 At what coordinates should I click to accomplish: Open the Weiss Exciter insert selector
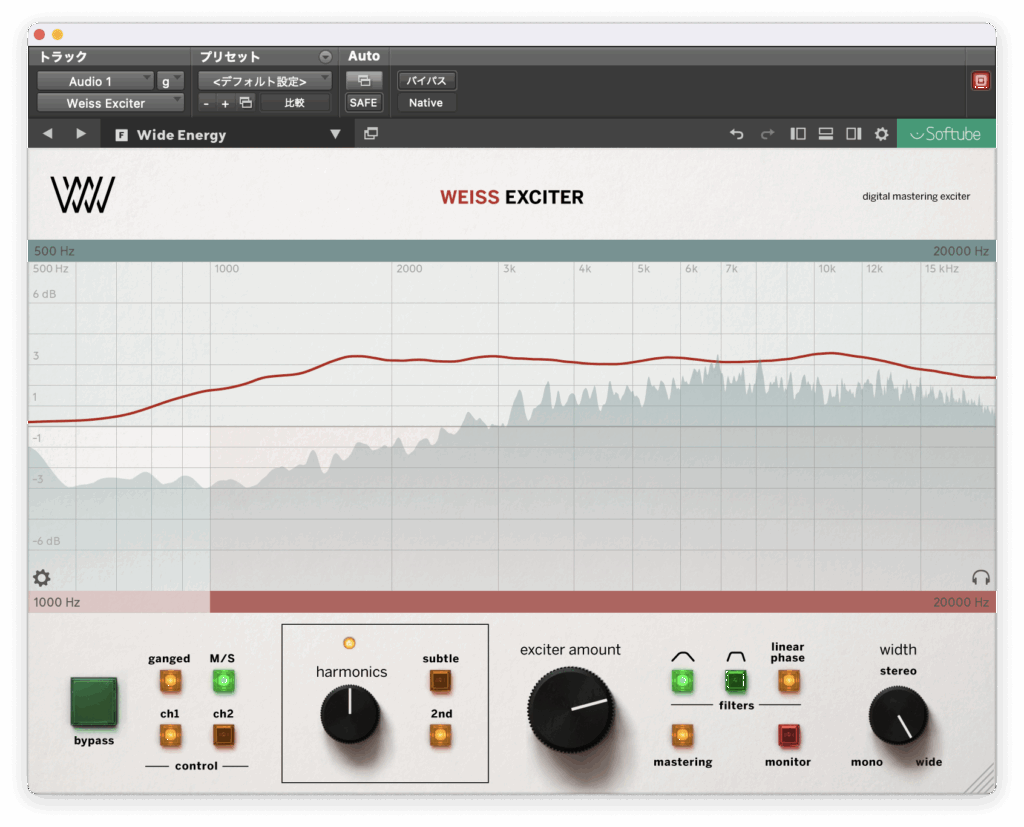(x=110, y=103)
